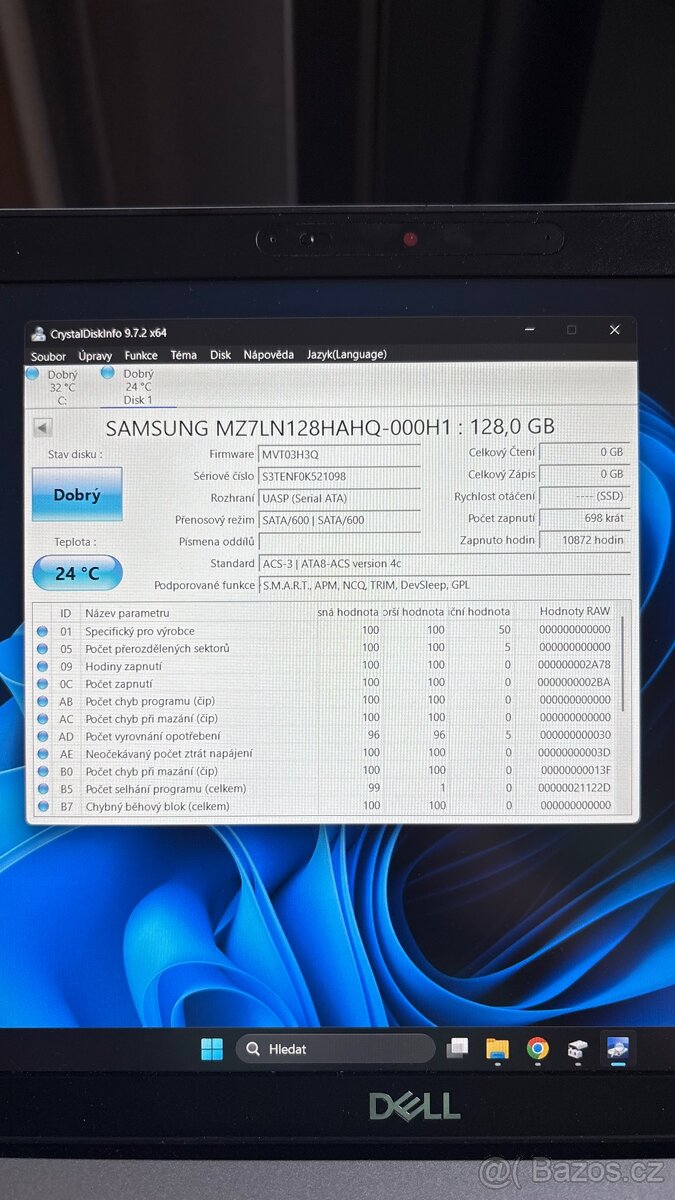Select the blue status dot for Disk 1
Screen dimensions: 675x1200
click(107, 373)
